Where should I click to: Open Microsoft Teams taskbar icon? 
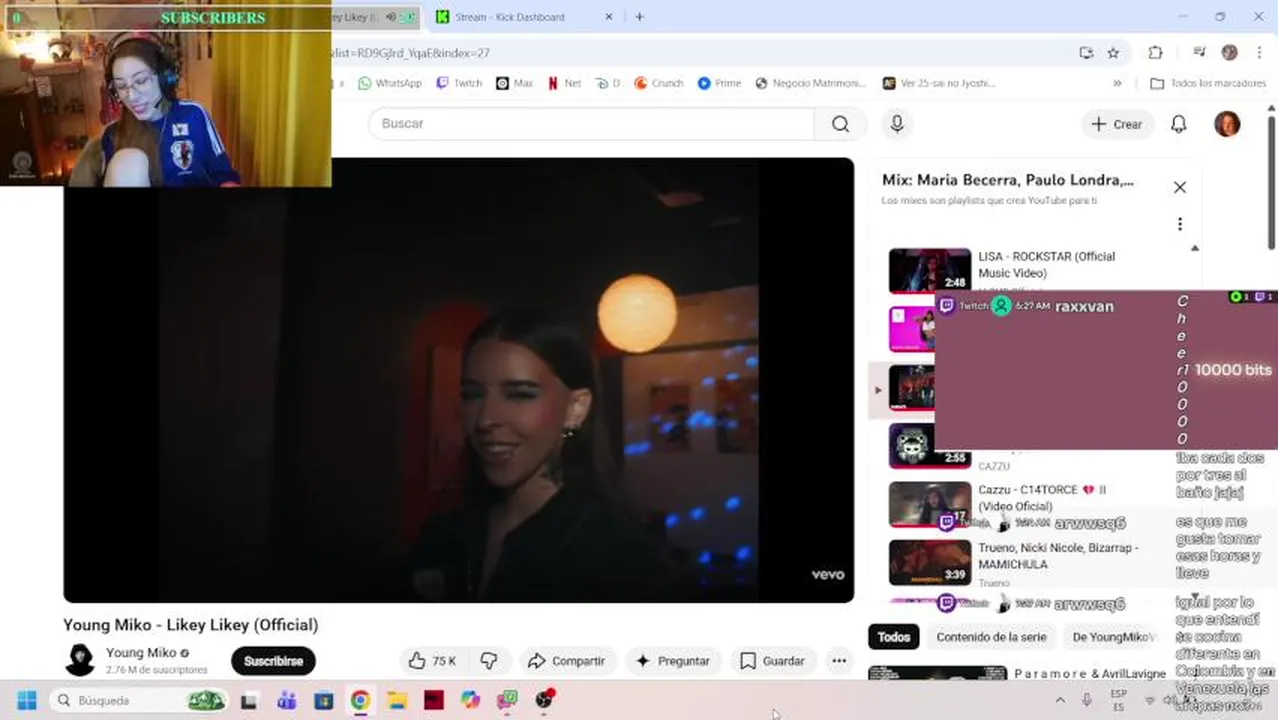[287, 700]
